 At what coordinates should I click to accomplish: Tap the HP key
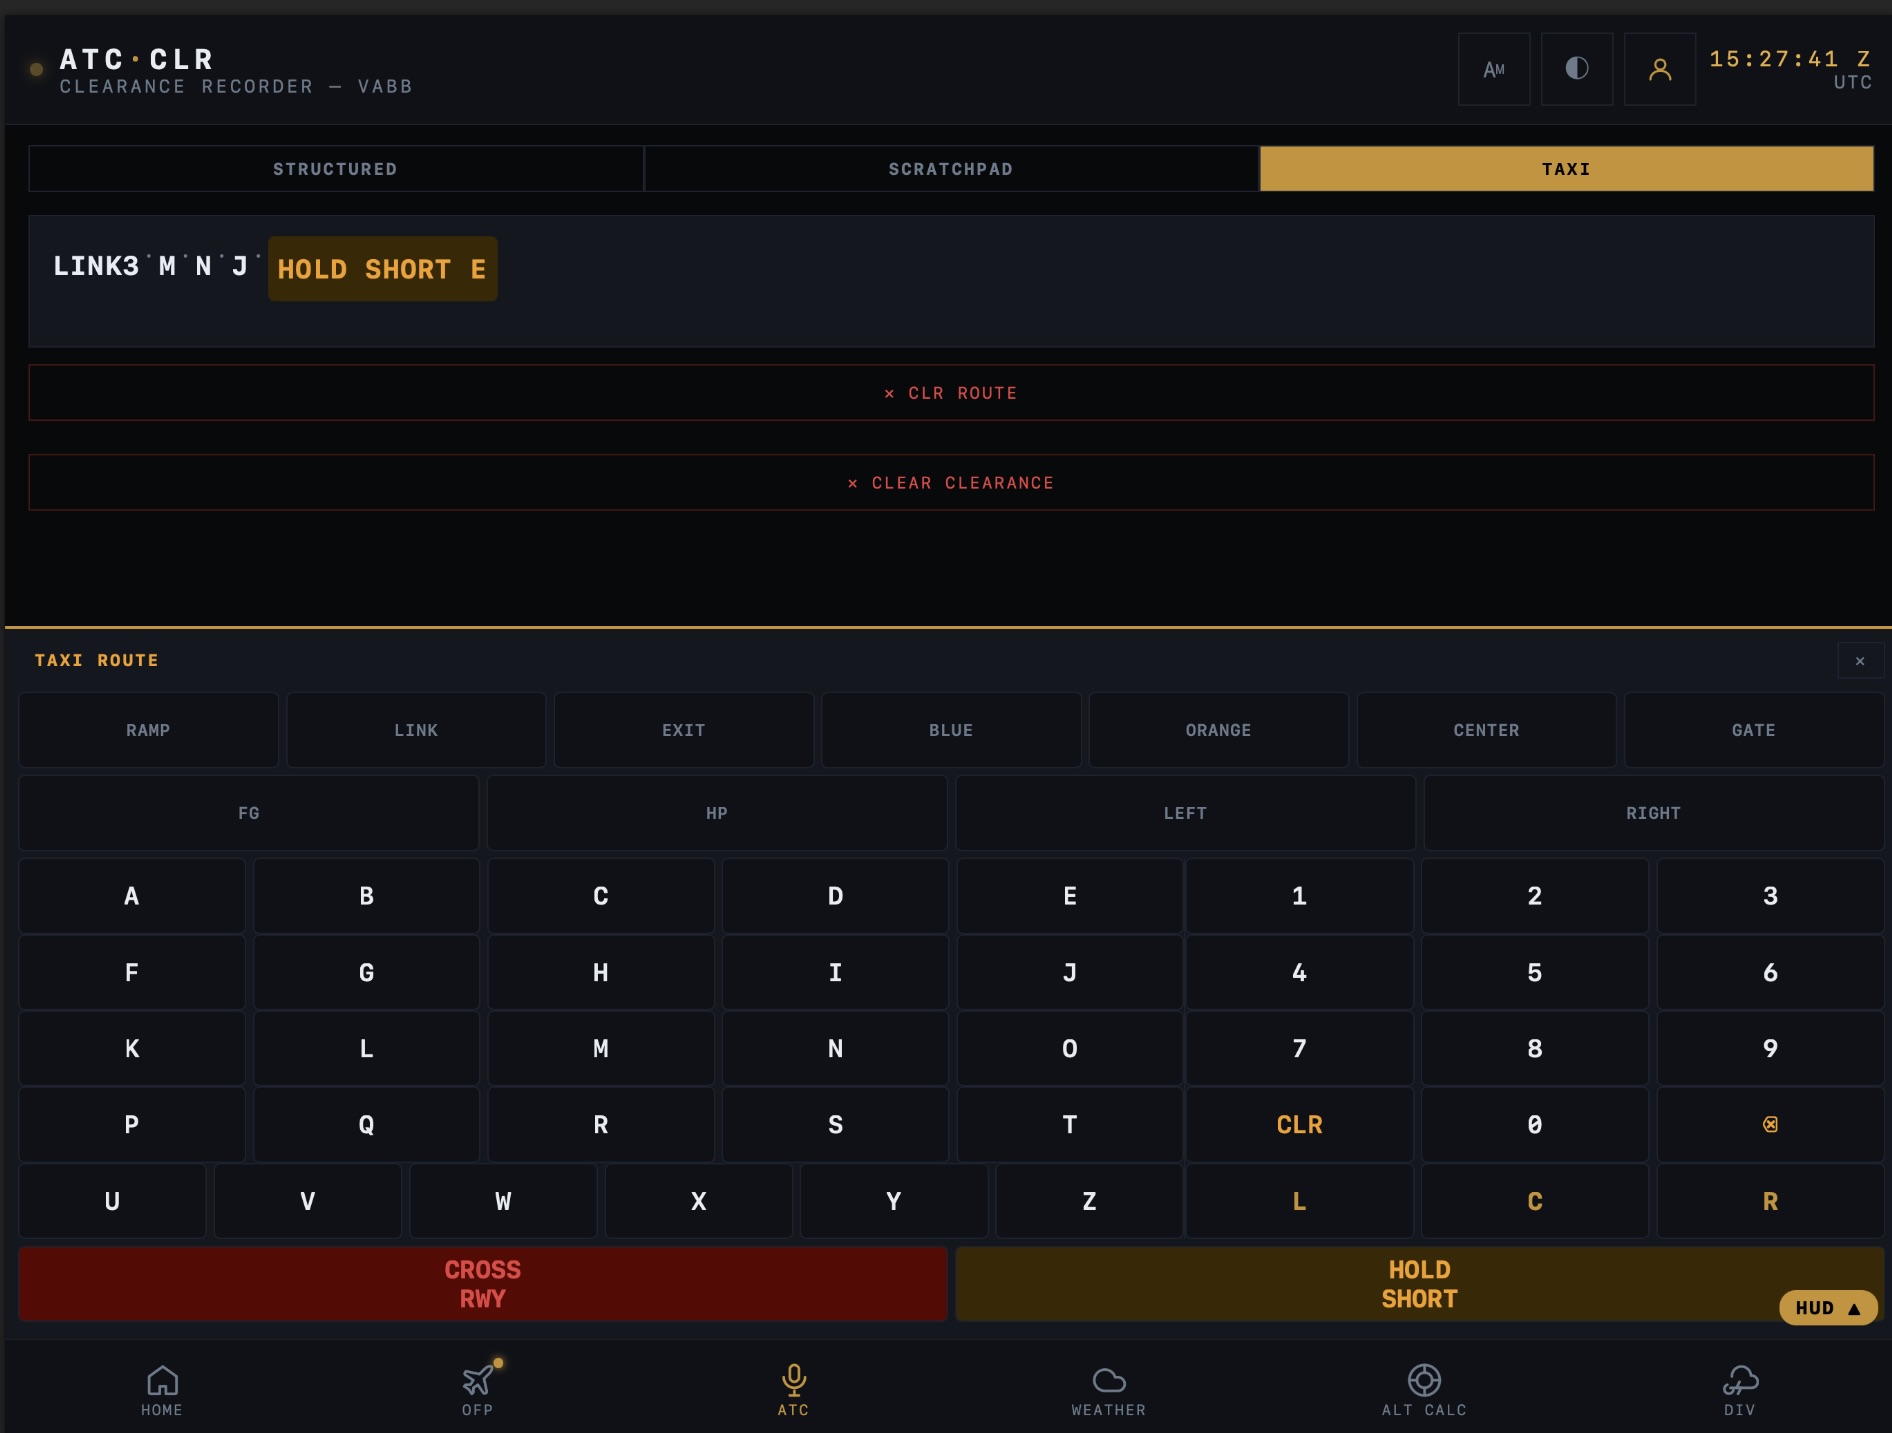(717, 813)
